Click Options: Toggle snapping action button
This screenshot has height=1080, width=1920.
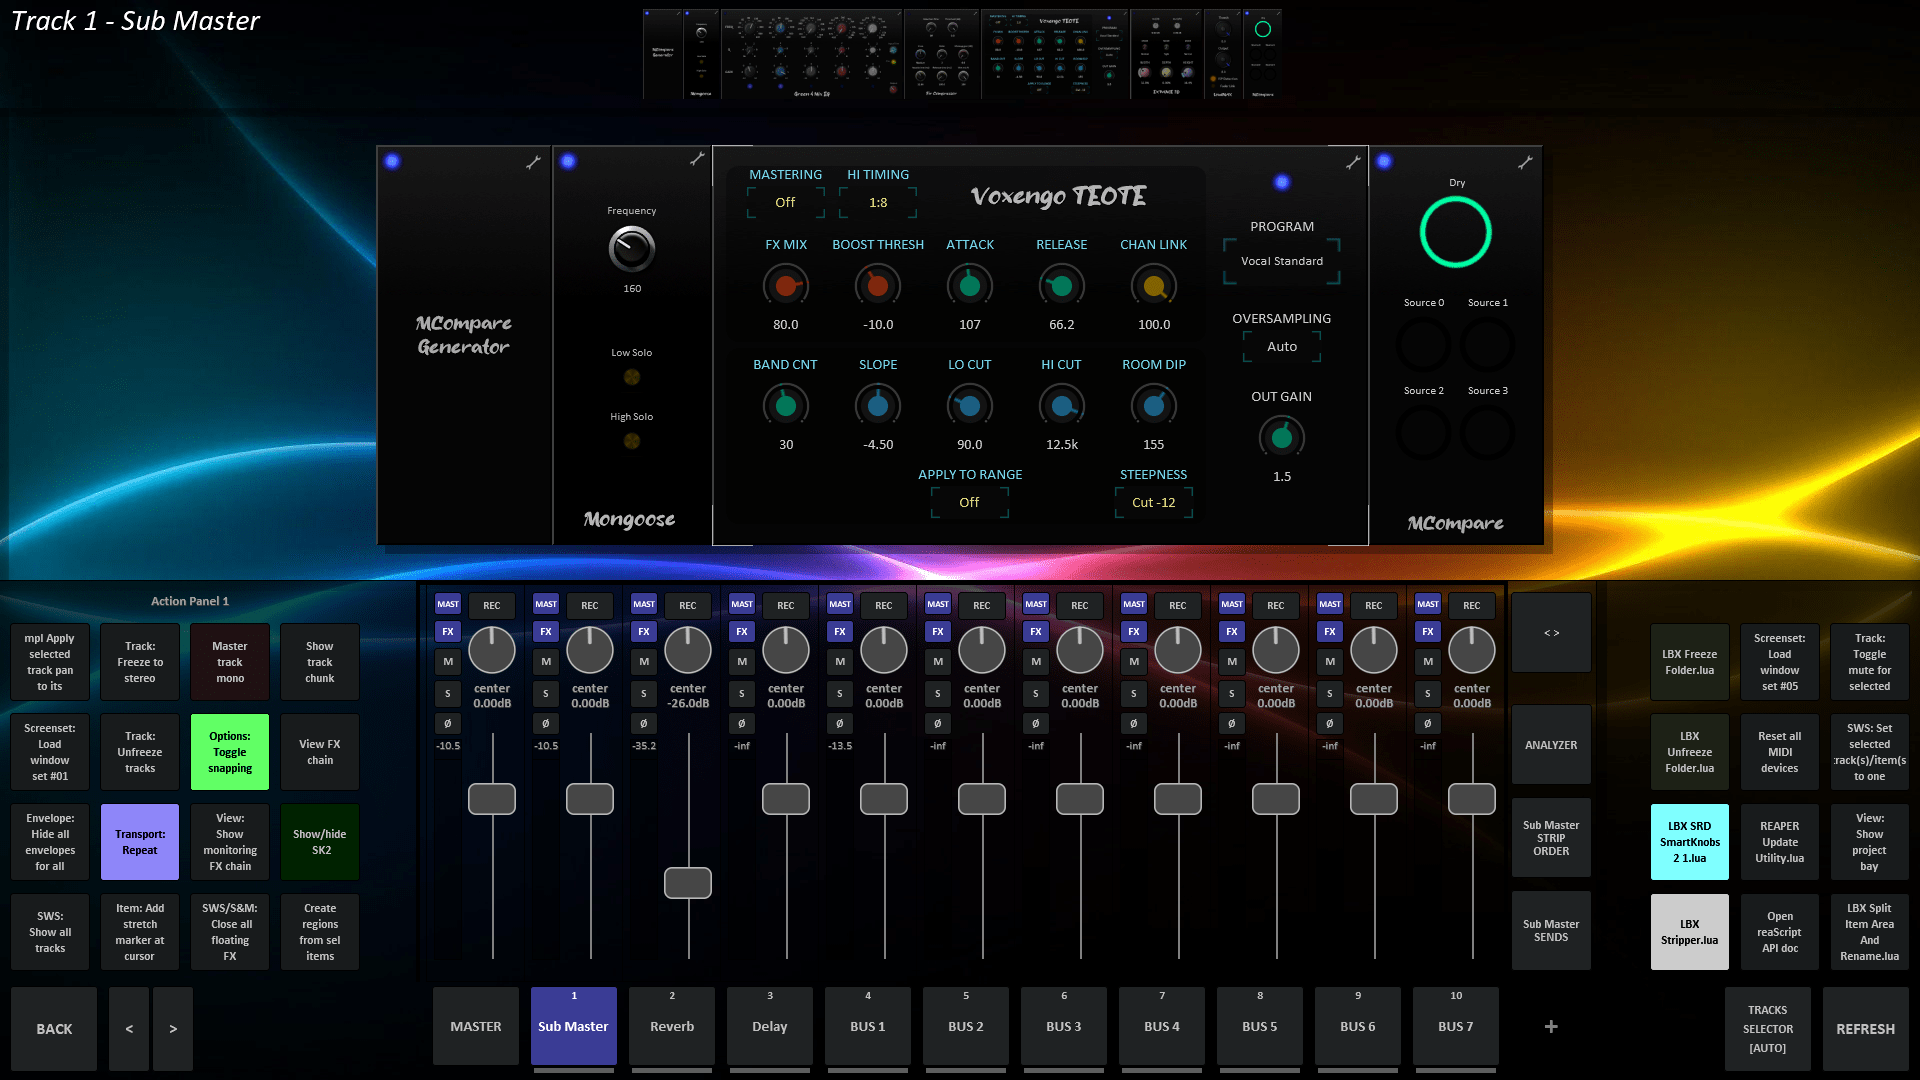[x=230, y=752]
